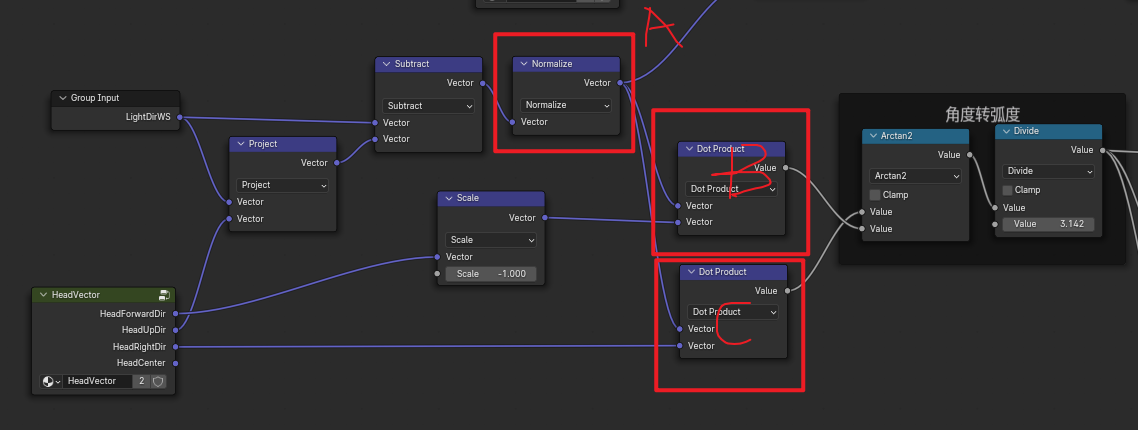
Task: Click the Divide Value field showing 3.142
Action: point(1049,224)
